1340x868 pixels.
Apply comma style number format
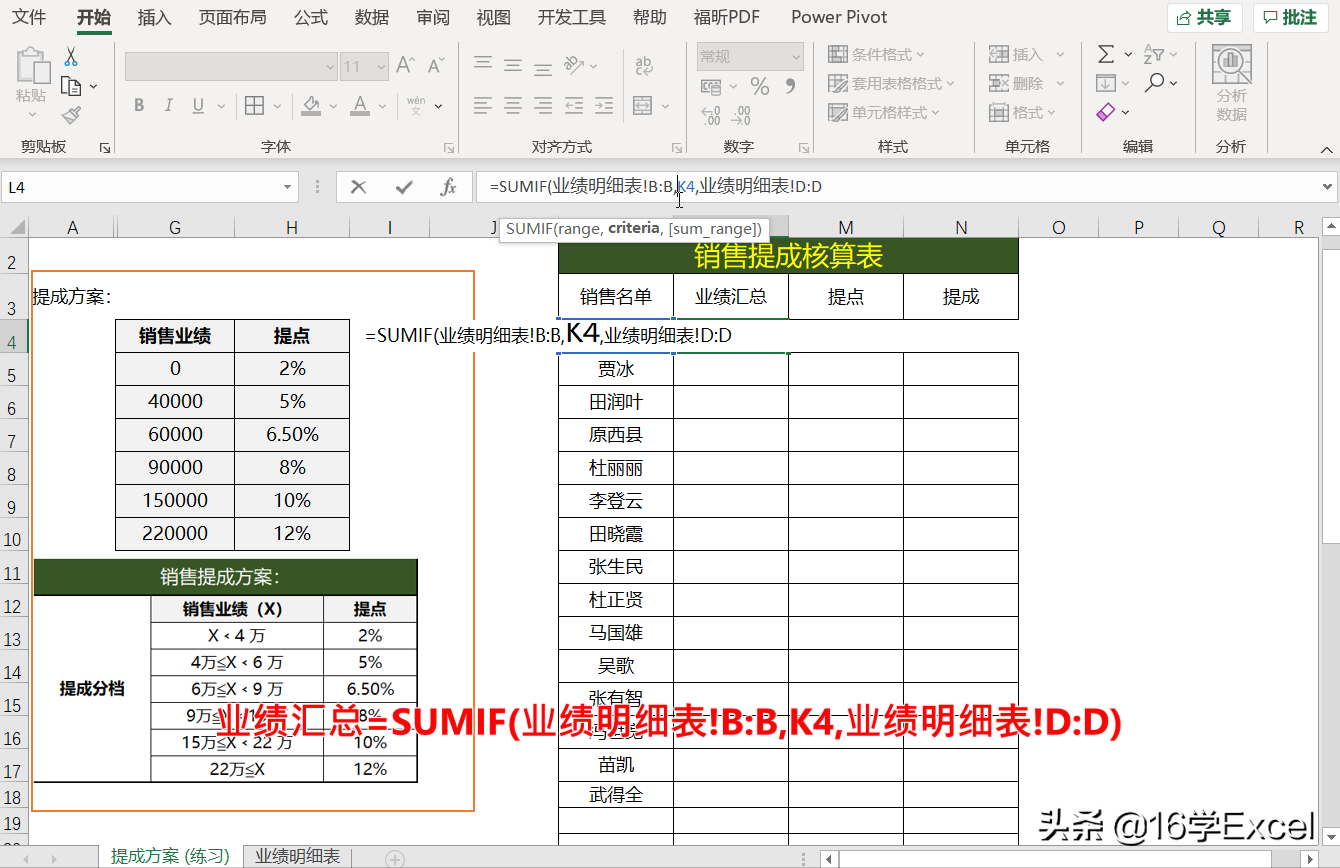tap(789, 86)
